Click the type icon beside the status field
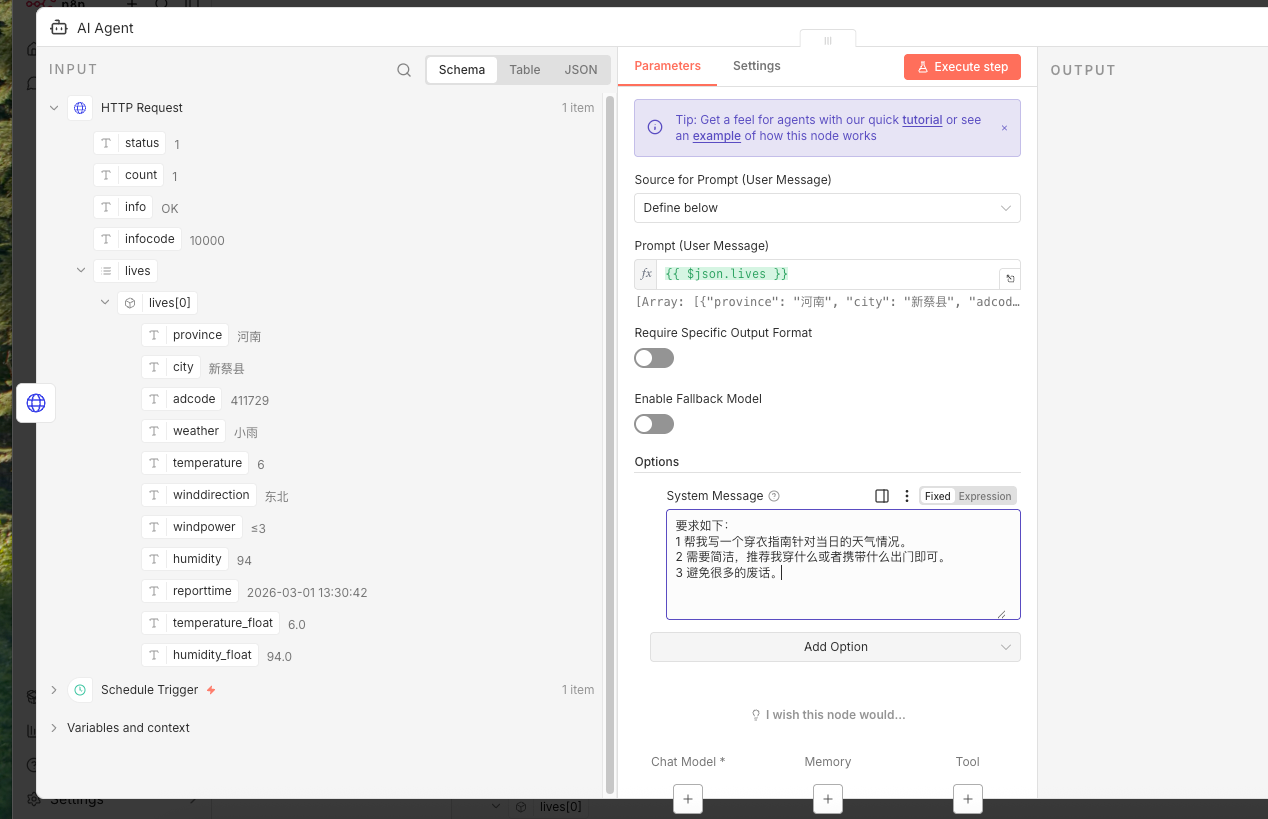 [x=106, y=143]
